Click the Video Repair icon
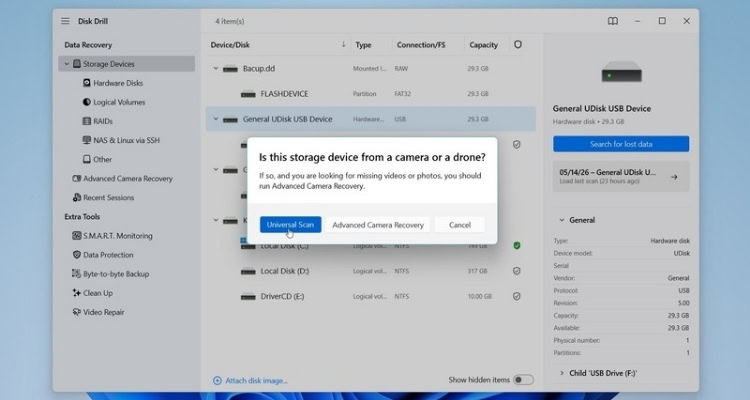The image size is (750, 400). (77, 312)
